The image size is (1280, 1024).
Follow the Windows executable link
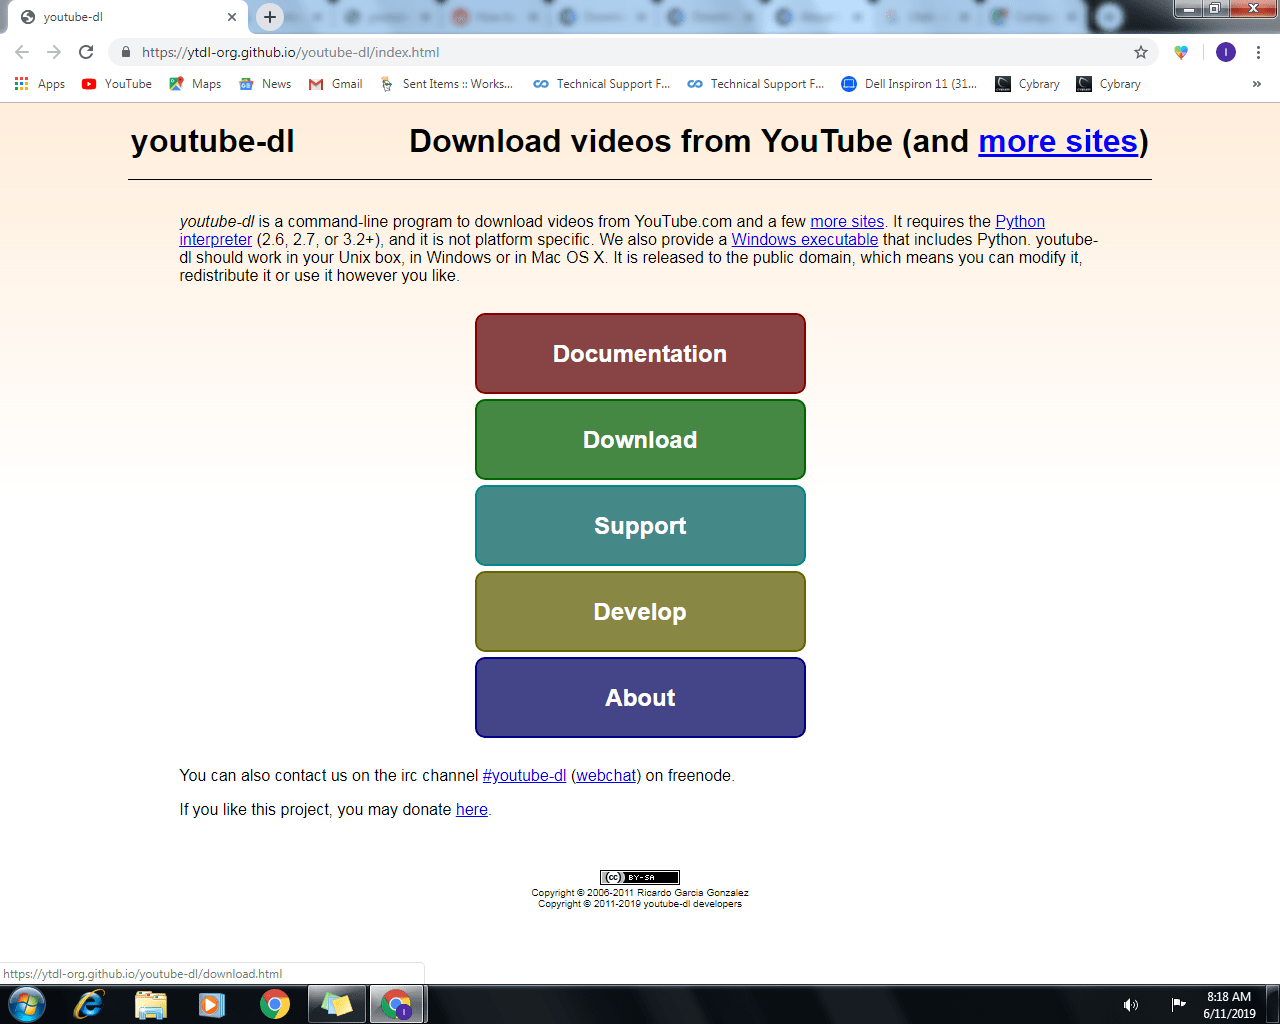tap(805, 239)
